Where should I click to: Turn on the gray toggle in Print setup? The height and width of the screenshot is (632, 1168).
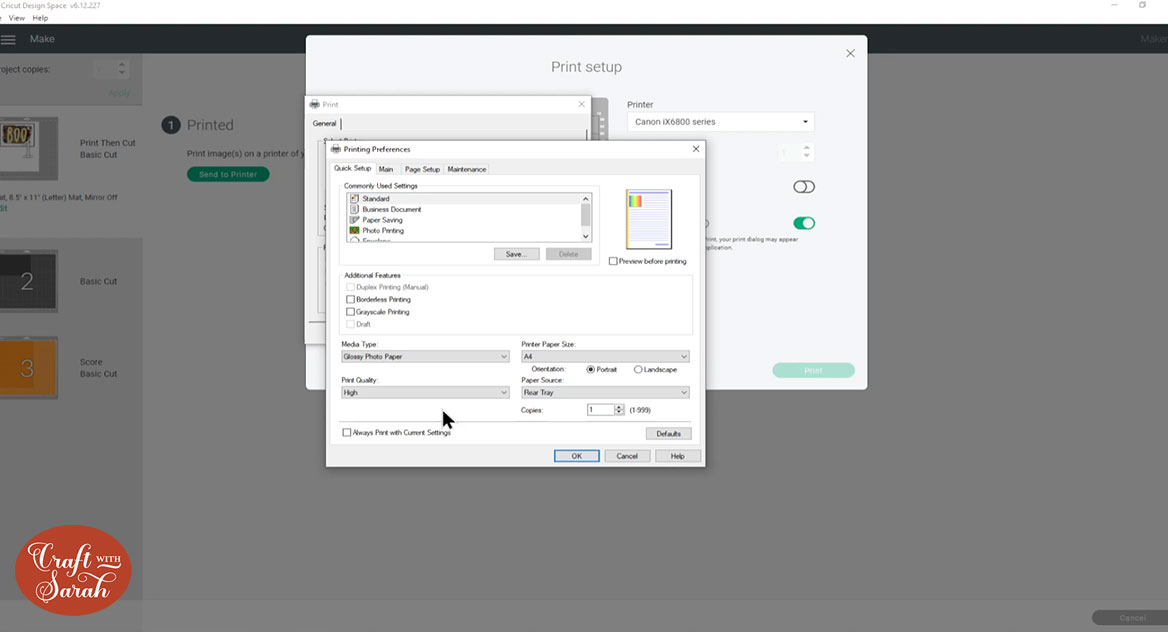pos(804,187)
